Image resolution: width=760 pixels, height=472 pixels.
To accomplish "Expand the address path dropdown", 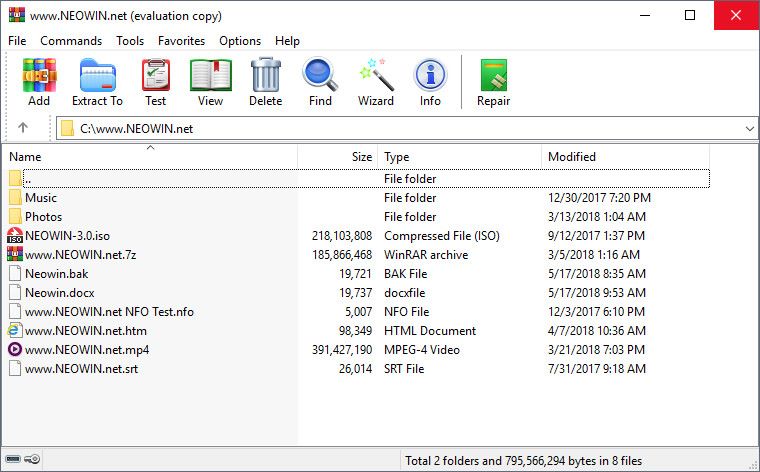I will [749, 129].
